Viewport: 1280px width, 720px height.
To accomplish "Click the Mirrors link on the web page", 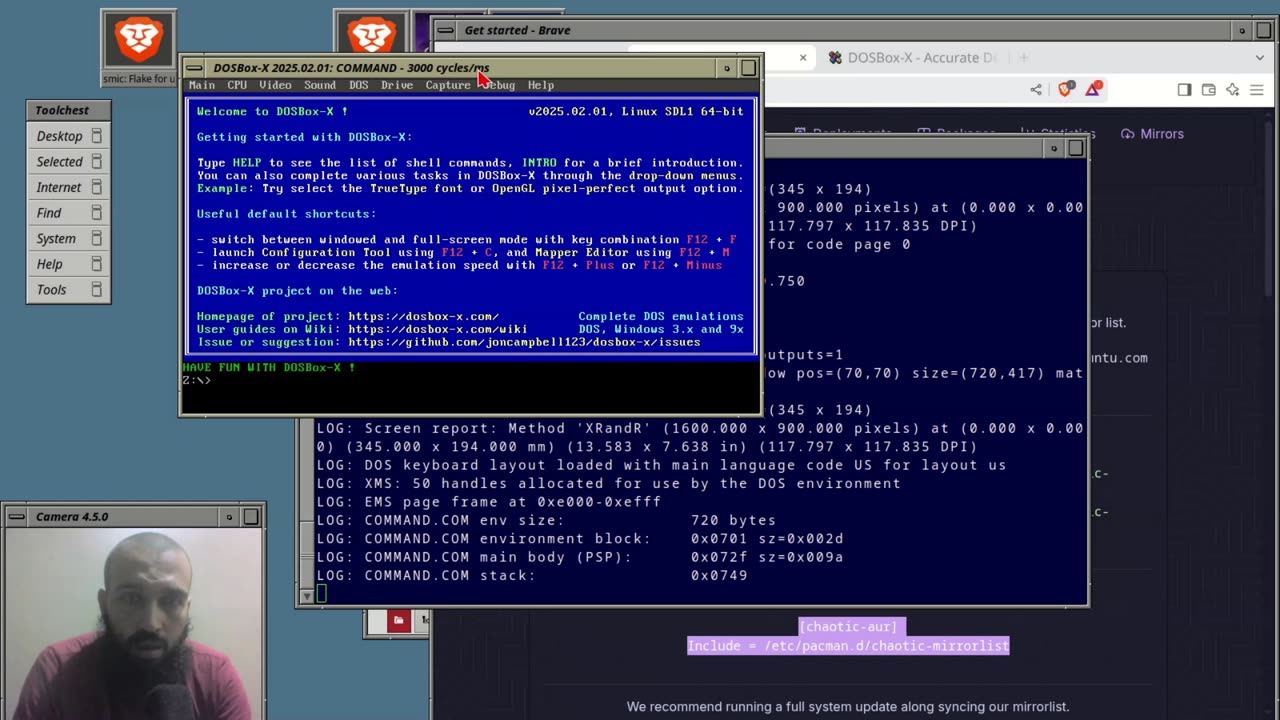I will (1152, 134).
